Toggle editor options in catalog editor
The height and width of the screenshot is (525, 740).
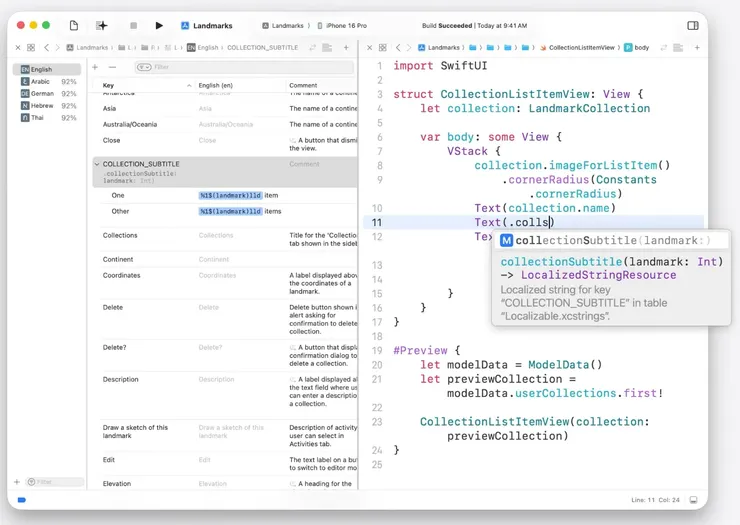(327, 48)
